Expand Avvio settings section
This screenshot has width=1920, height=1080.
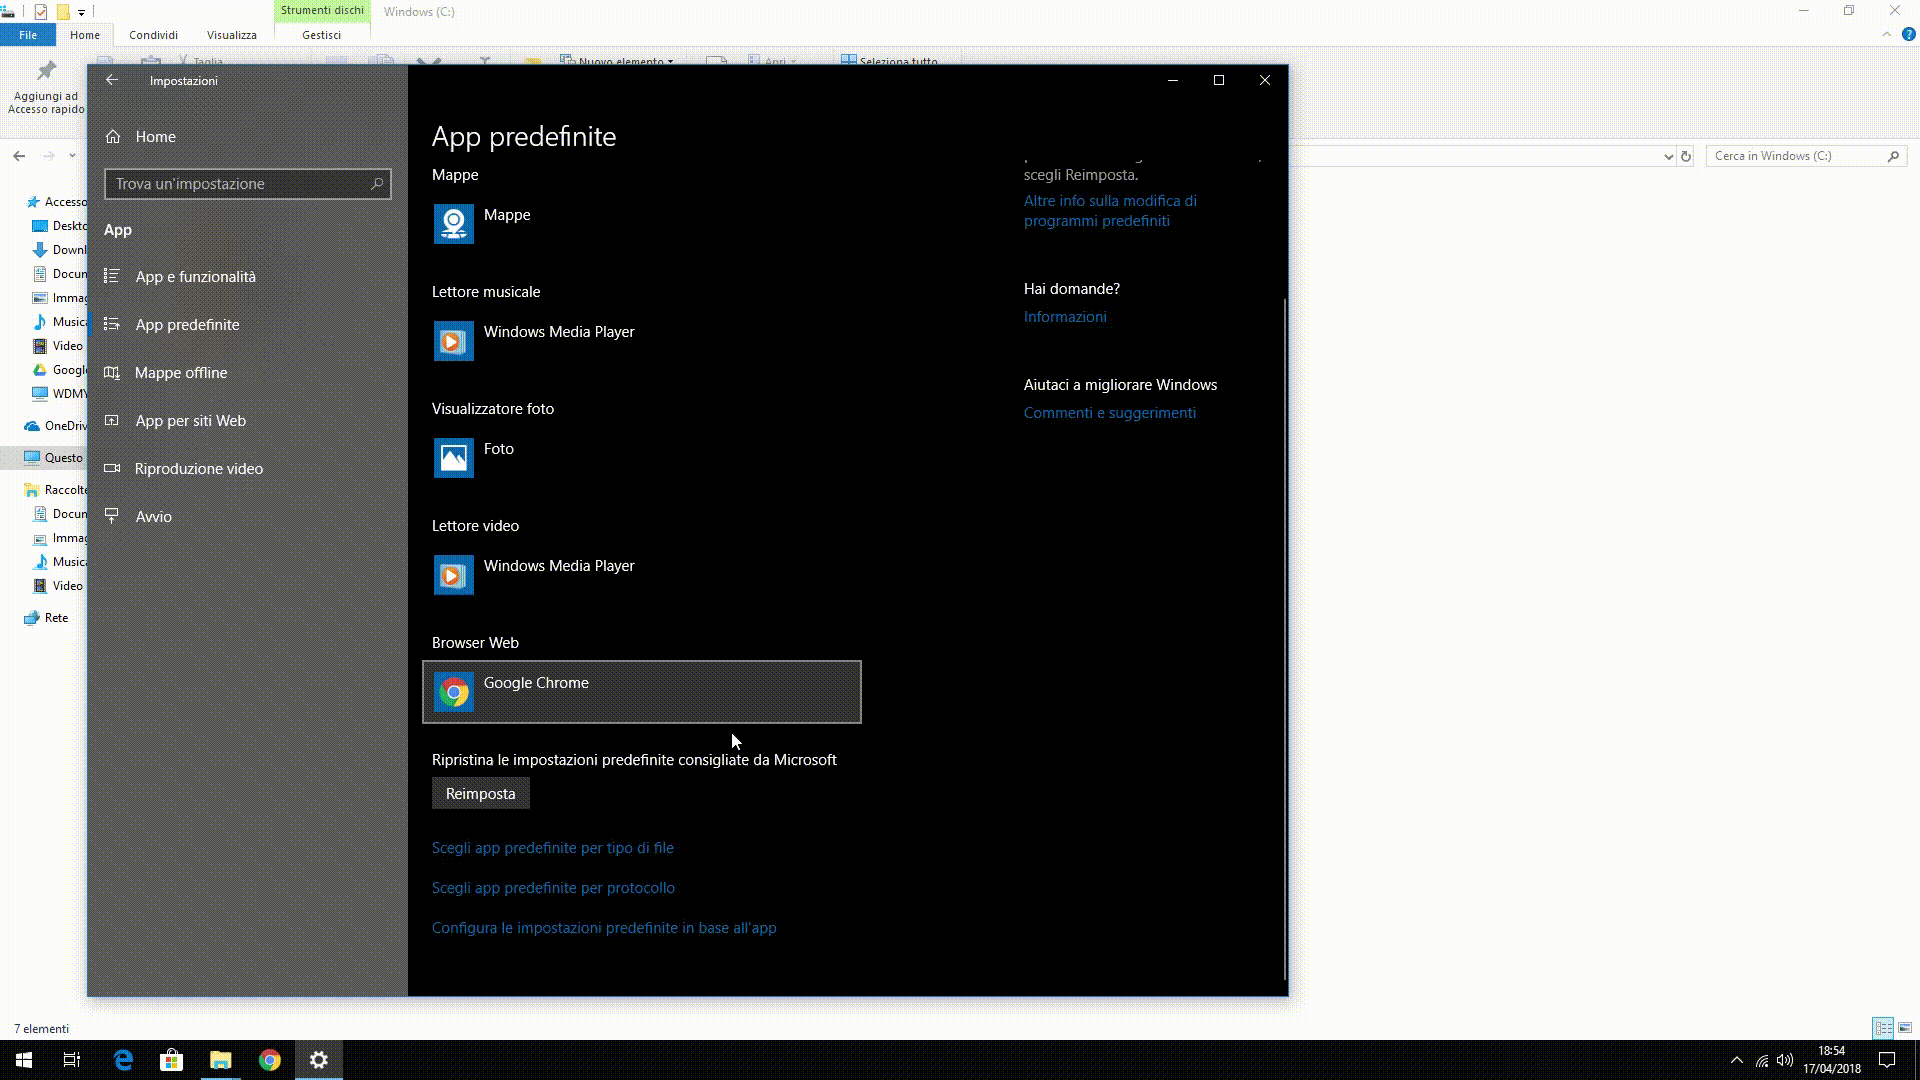coord(153,516)
